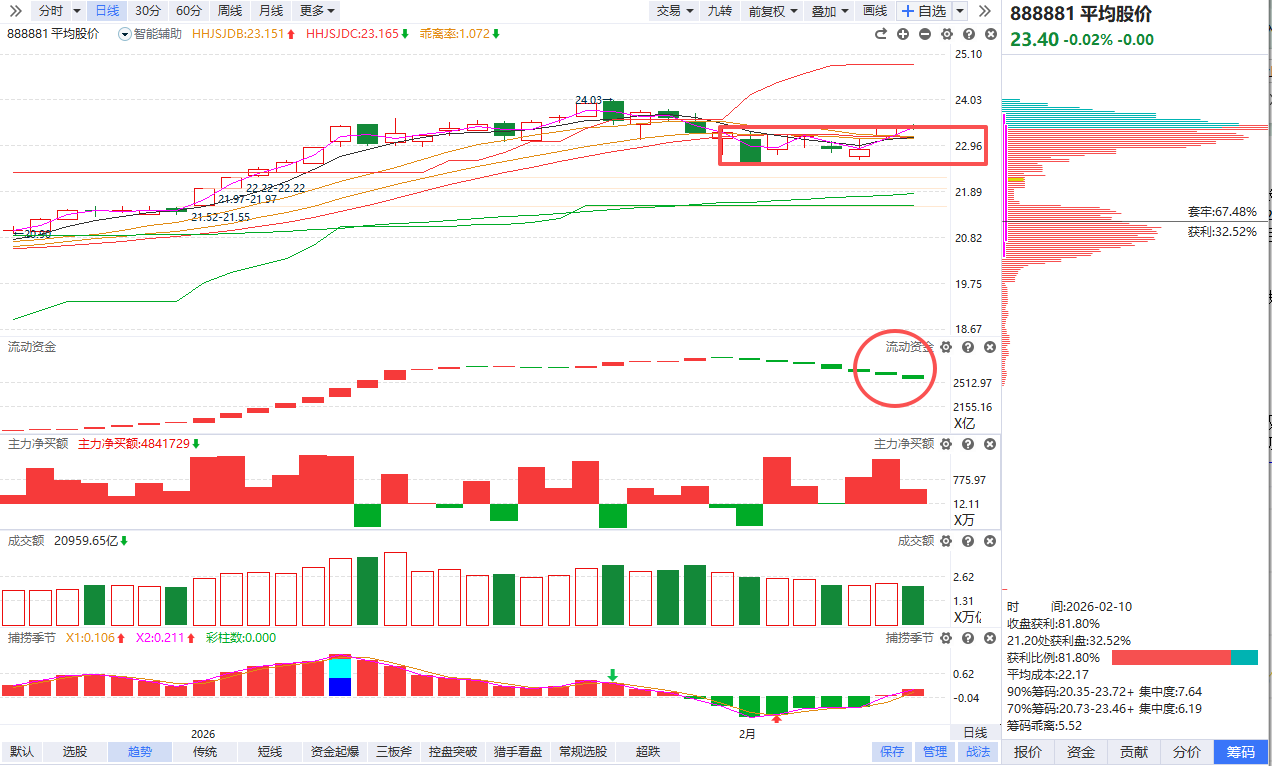Toggle the 画线 drawing mode
The width and height of the screenshot is (1272, 766).
[875, 10]
